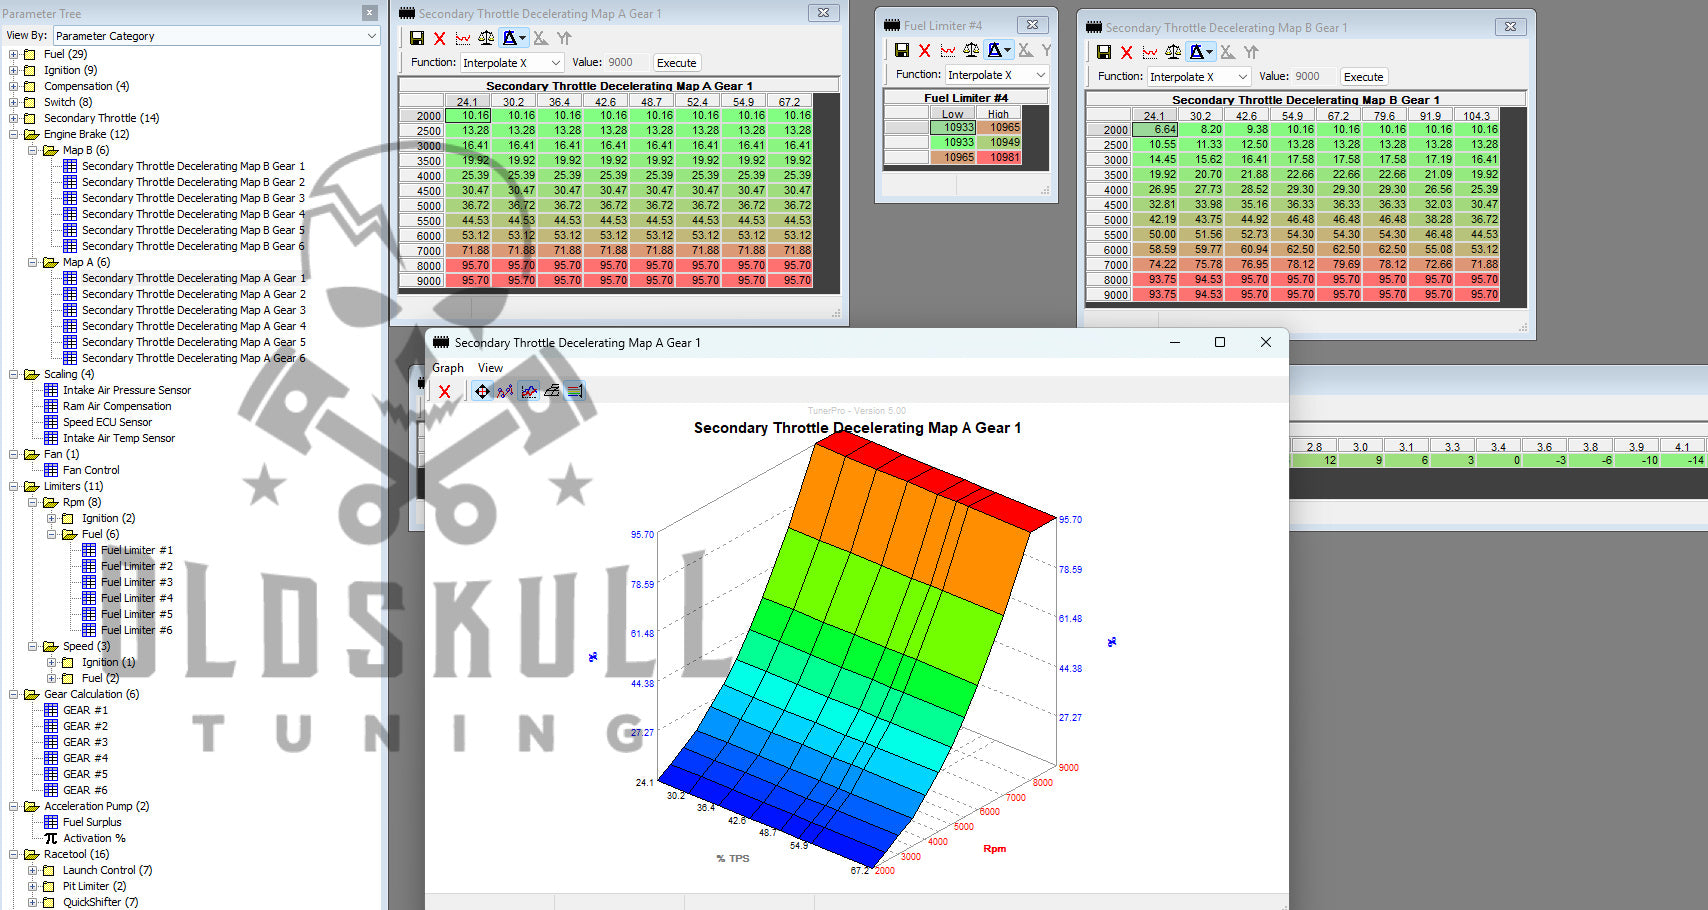Save changes in Map A Gear 1 table window
Screen dimensions: 1708x910
coord(417,38)
